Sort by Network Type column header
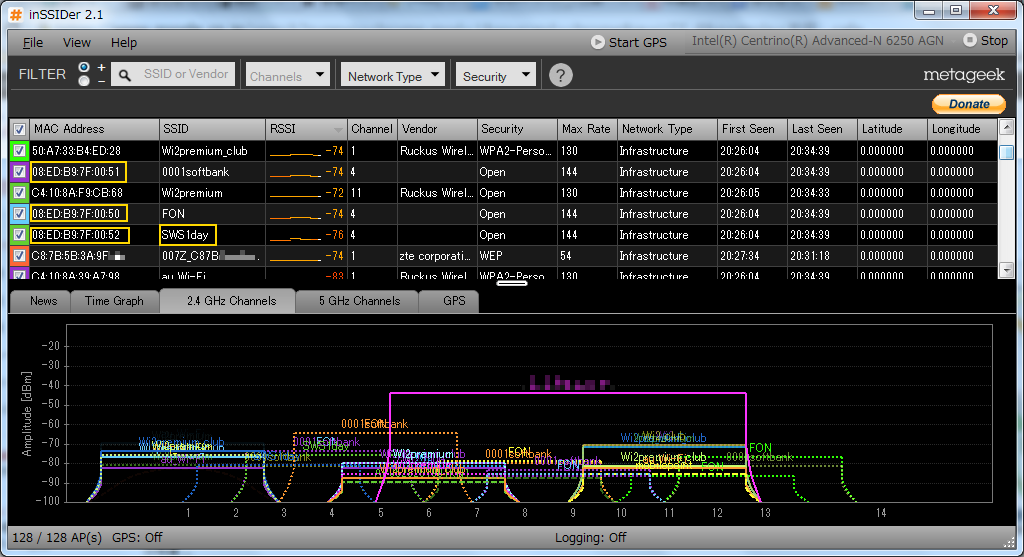 667,129
